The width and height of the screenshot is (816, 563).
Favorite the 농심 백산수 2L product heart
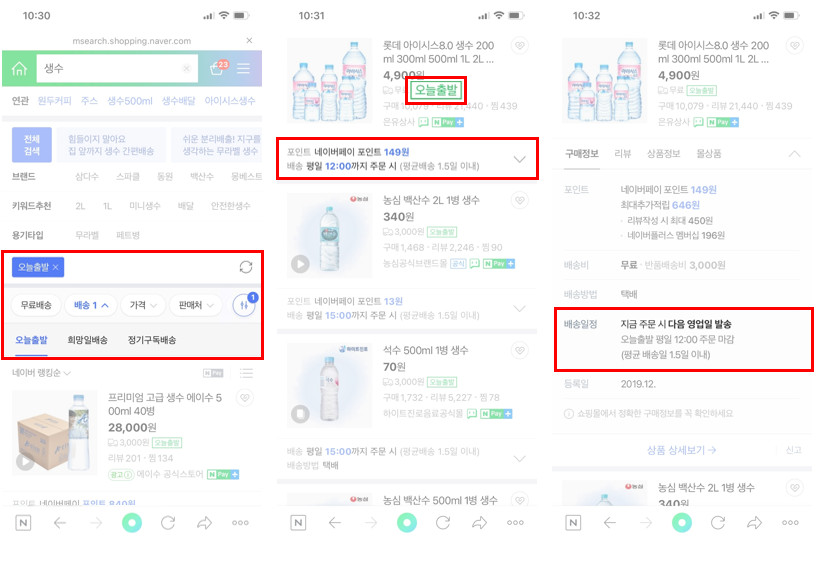519,200
